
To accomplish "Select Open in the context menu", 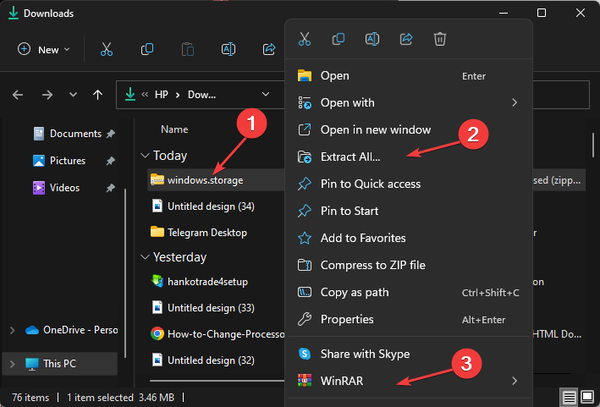I will pyautogui.click(x=409, y=76).
